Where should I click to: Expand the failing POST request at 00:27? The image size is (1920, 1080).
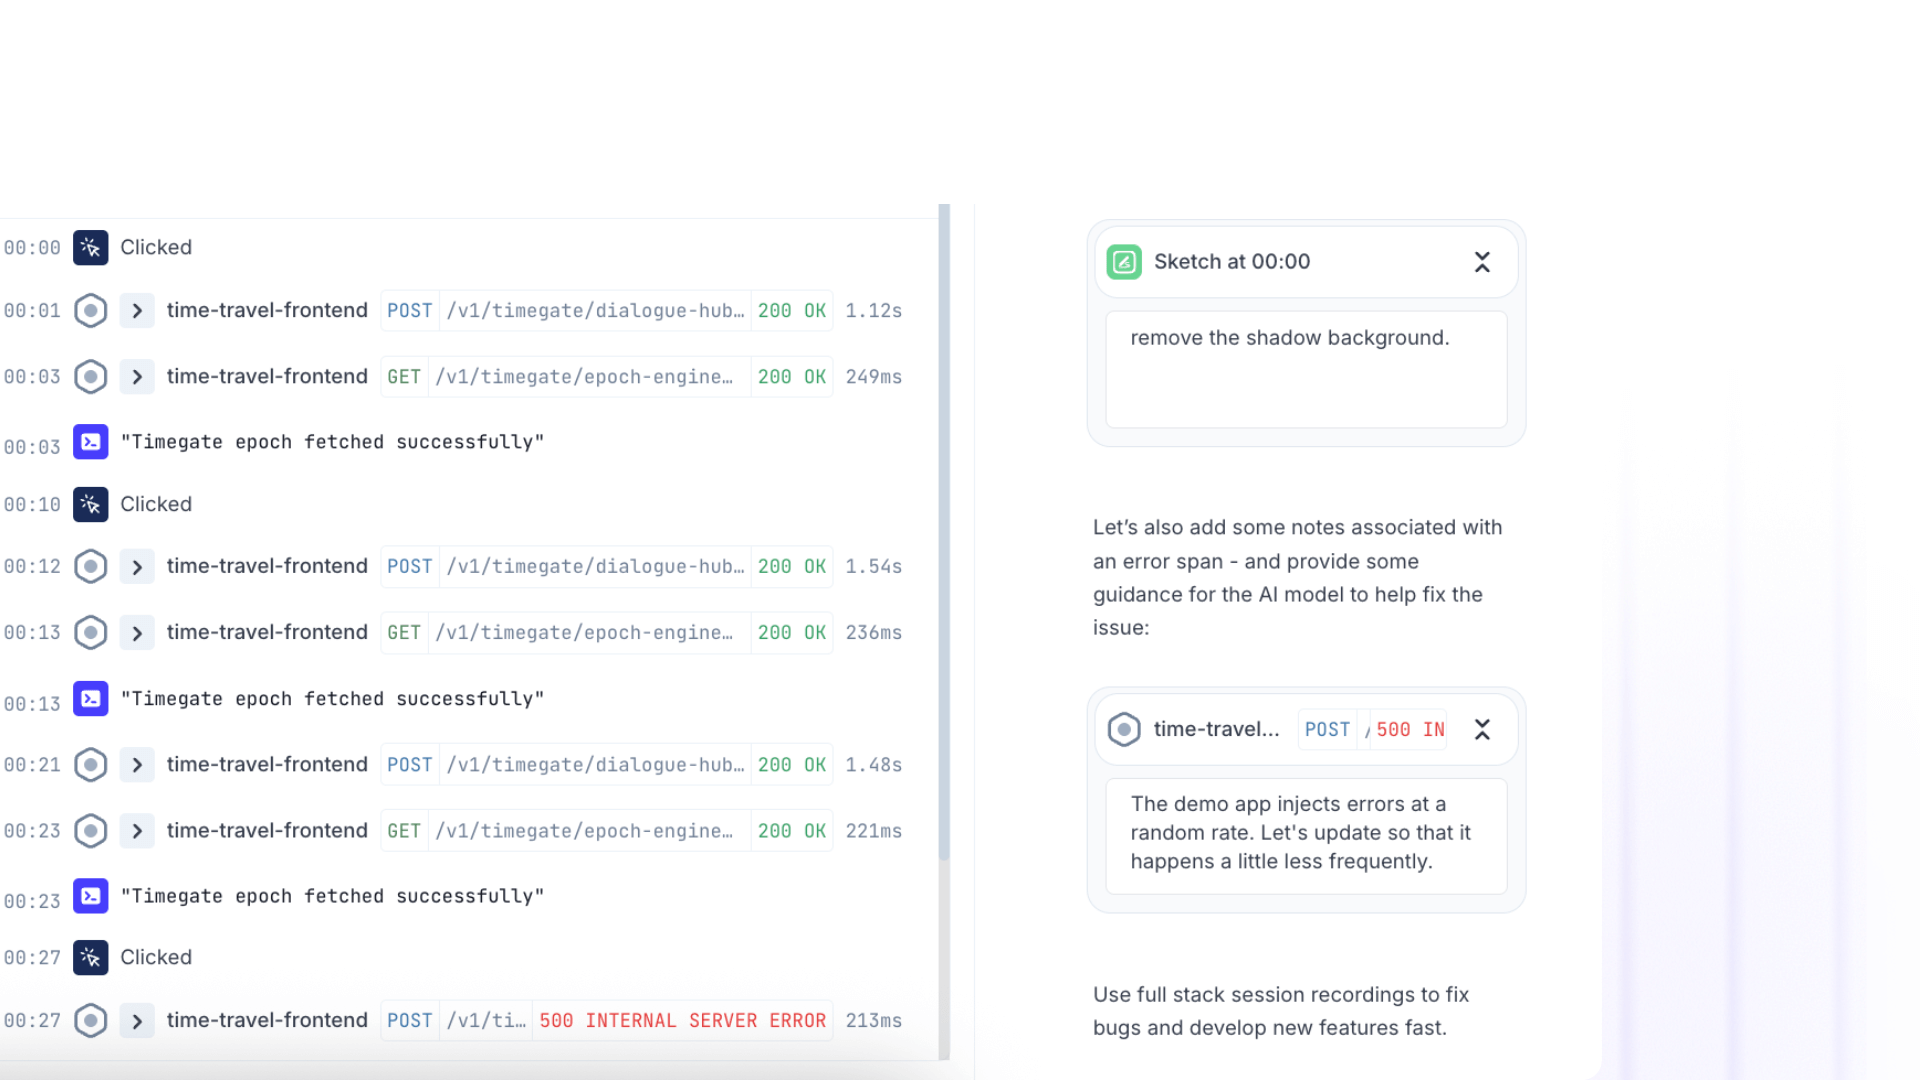pos(137,1020)
